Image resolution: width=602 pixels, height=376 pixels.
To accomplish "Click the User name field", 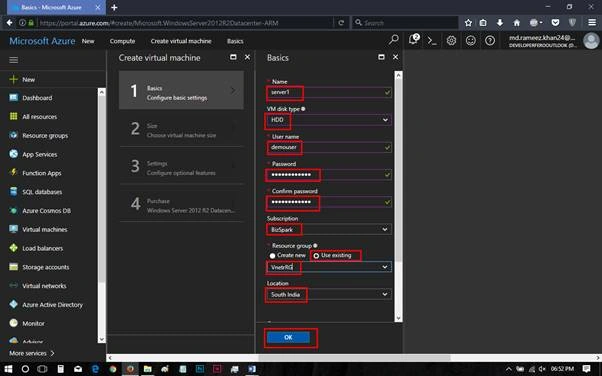I will [x=329, y=147].
